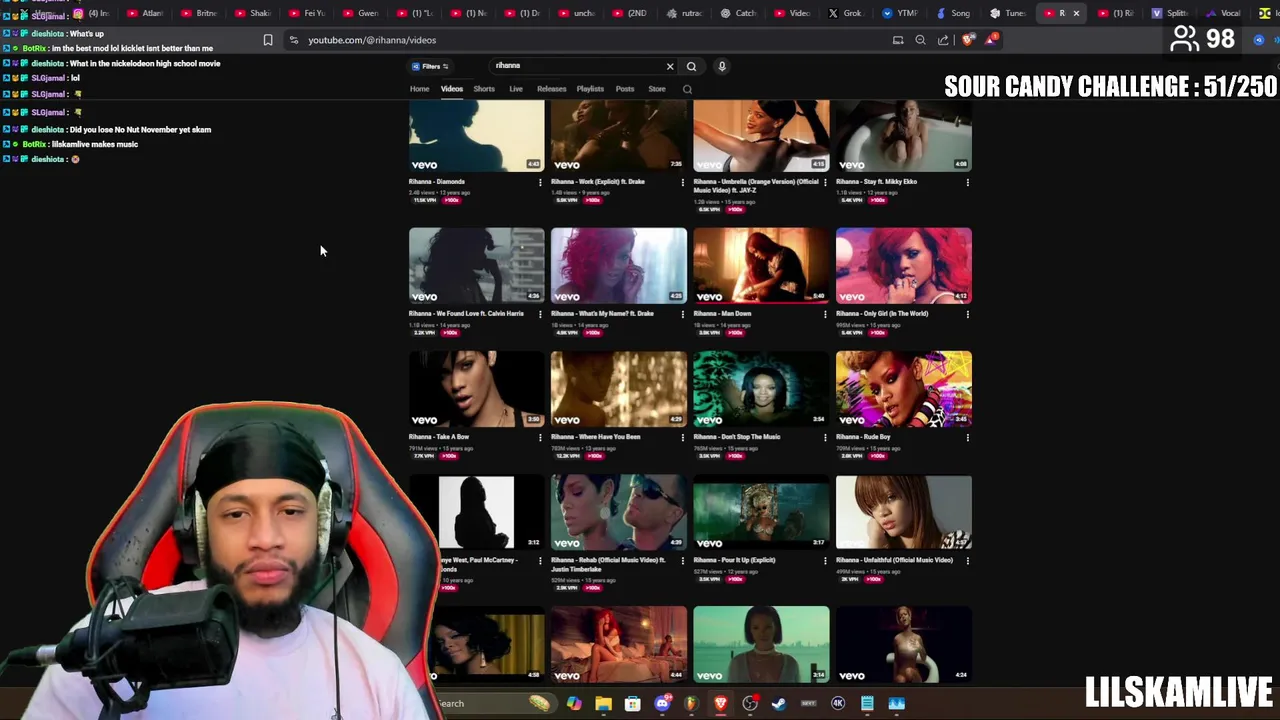The image size is (1280, 720).
Task: Click the title Rihanna - Rude Boy
Action: click(x=863, y=437)
